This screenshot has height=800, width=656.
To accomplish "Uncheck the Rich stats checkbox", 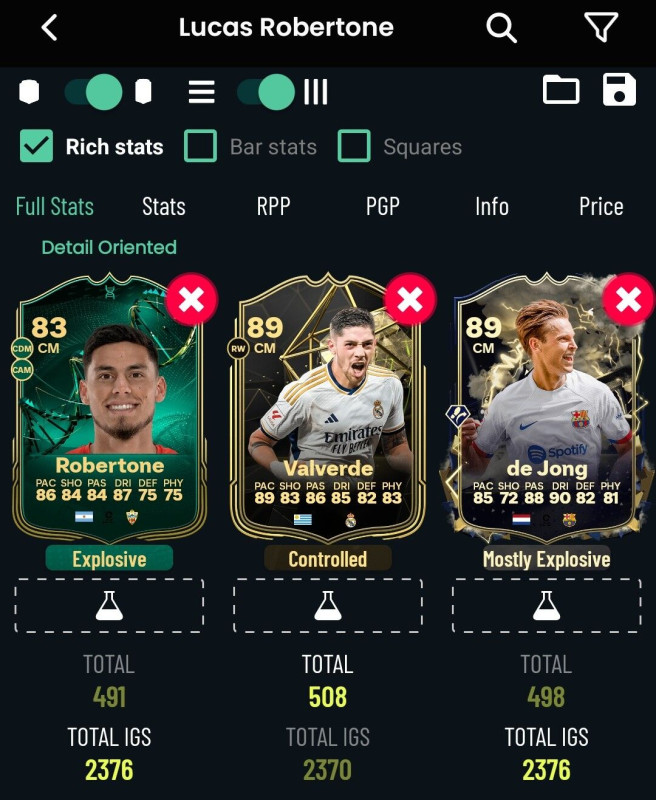I will point(36,146).
